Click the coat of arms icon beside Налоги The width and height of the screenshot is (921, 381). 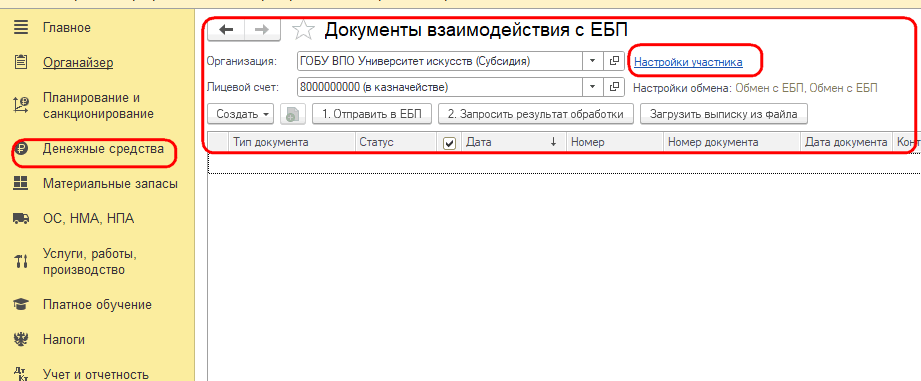[x=21, y=339]
